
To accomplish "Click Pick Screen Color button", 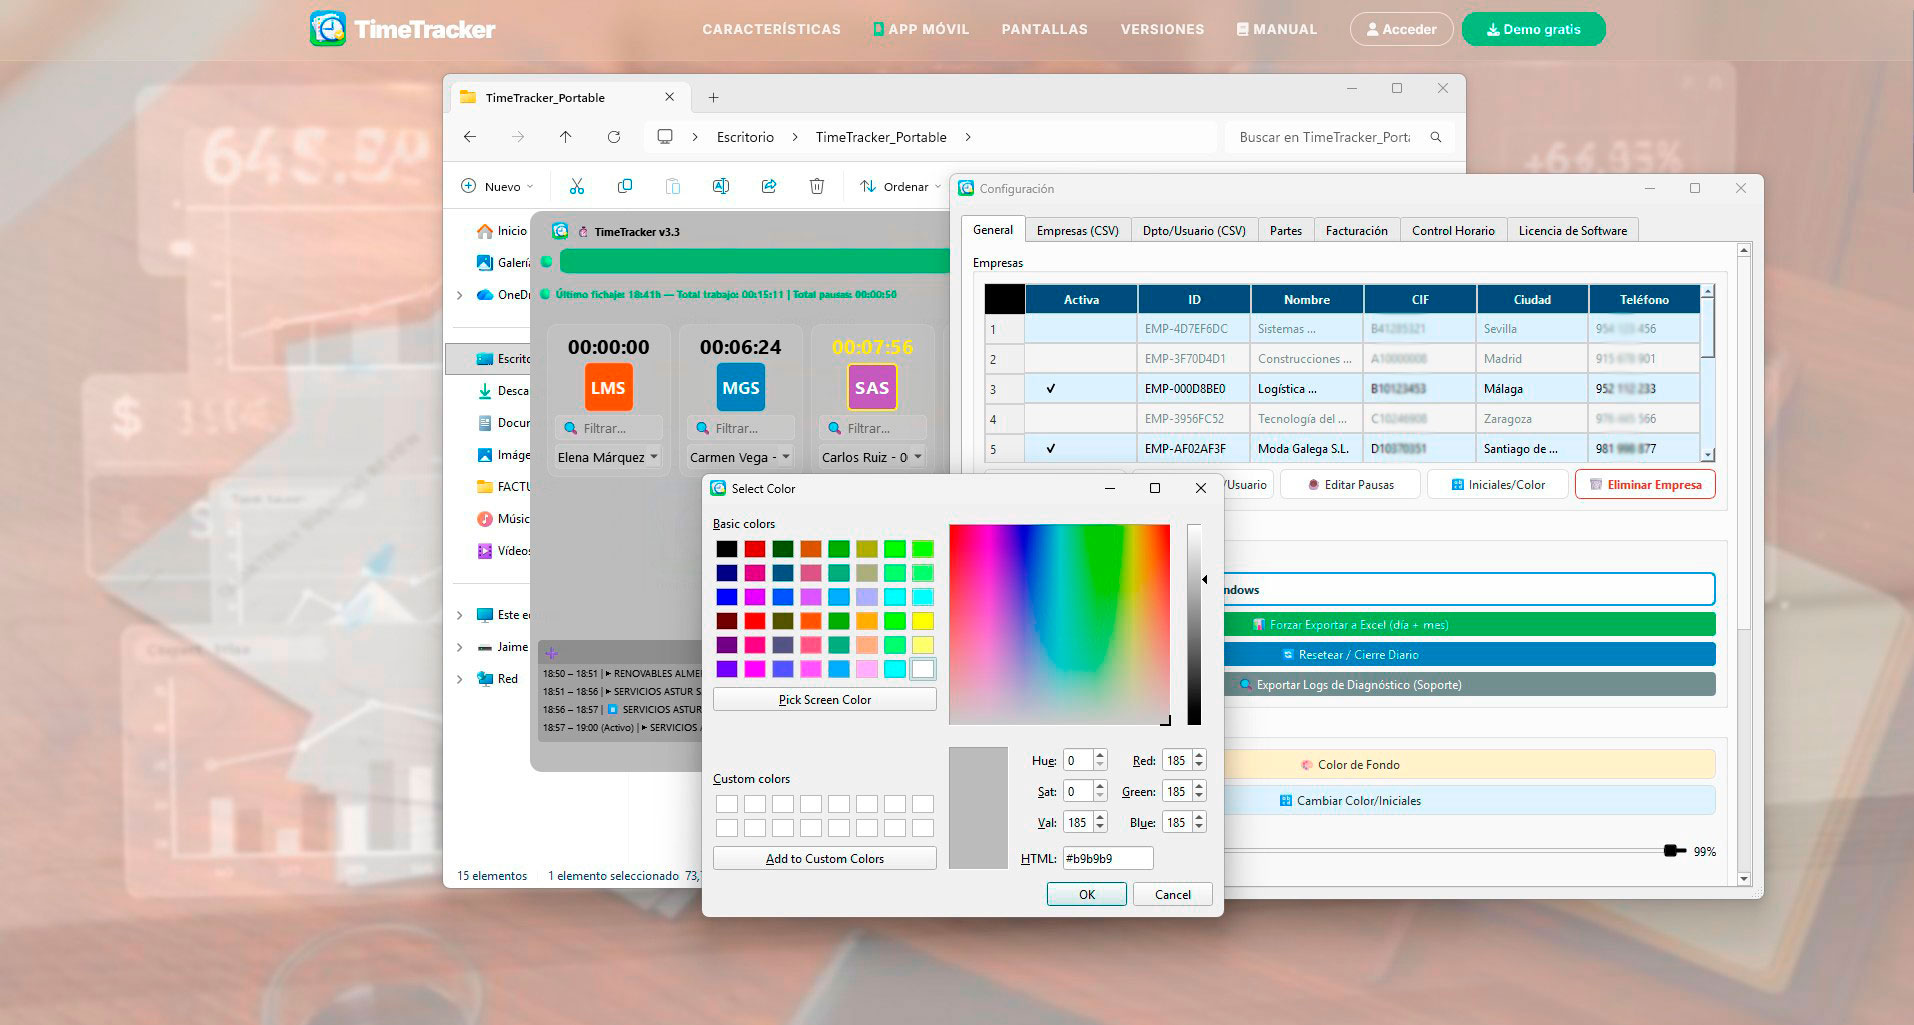I will 824,699.
